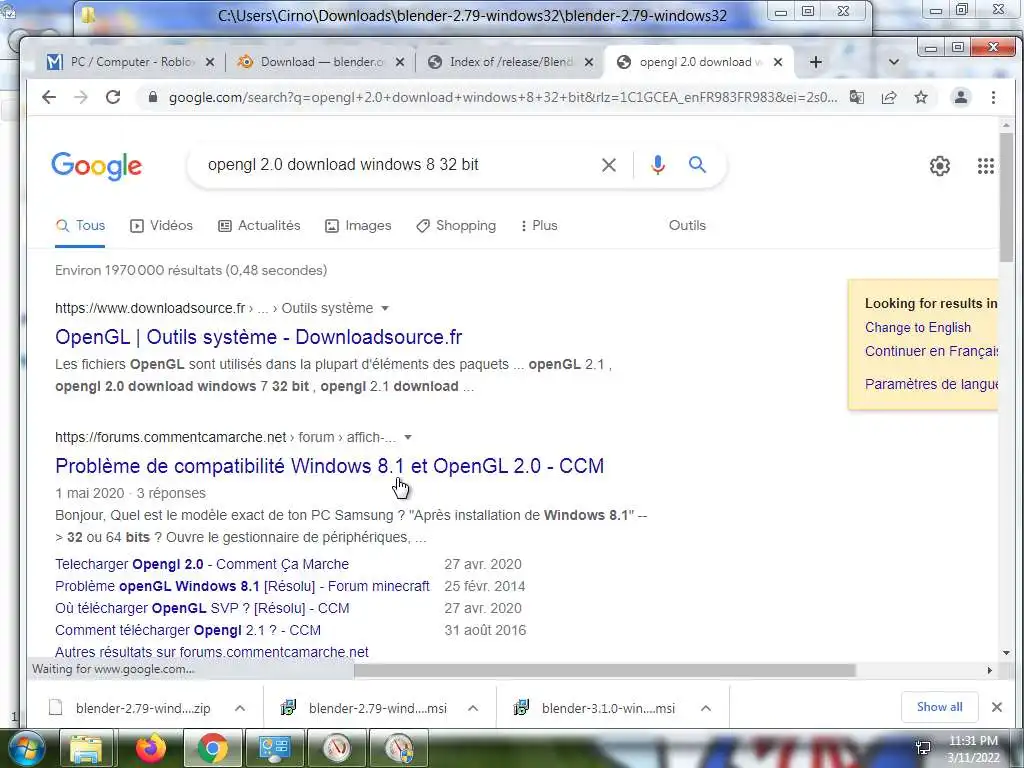Click Show all downloads

(939, 707)
